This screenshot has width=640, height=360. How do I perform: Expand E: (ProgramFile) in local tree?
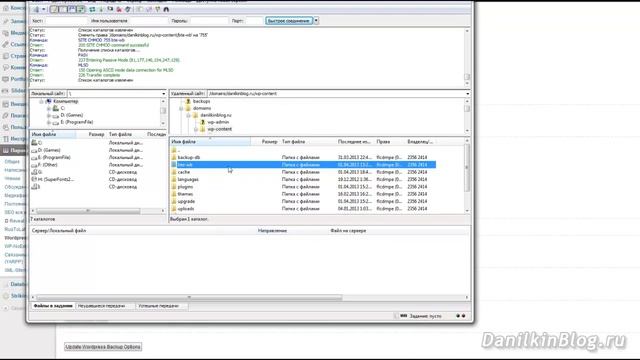[x=49, y=122]
